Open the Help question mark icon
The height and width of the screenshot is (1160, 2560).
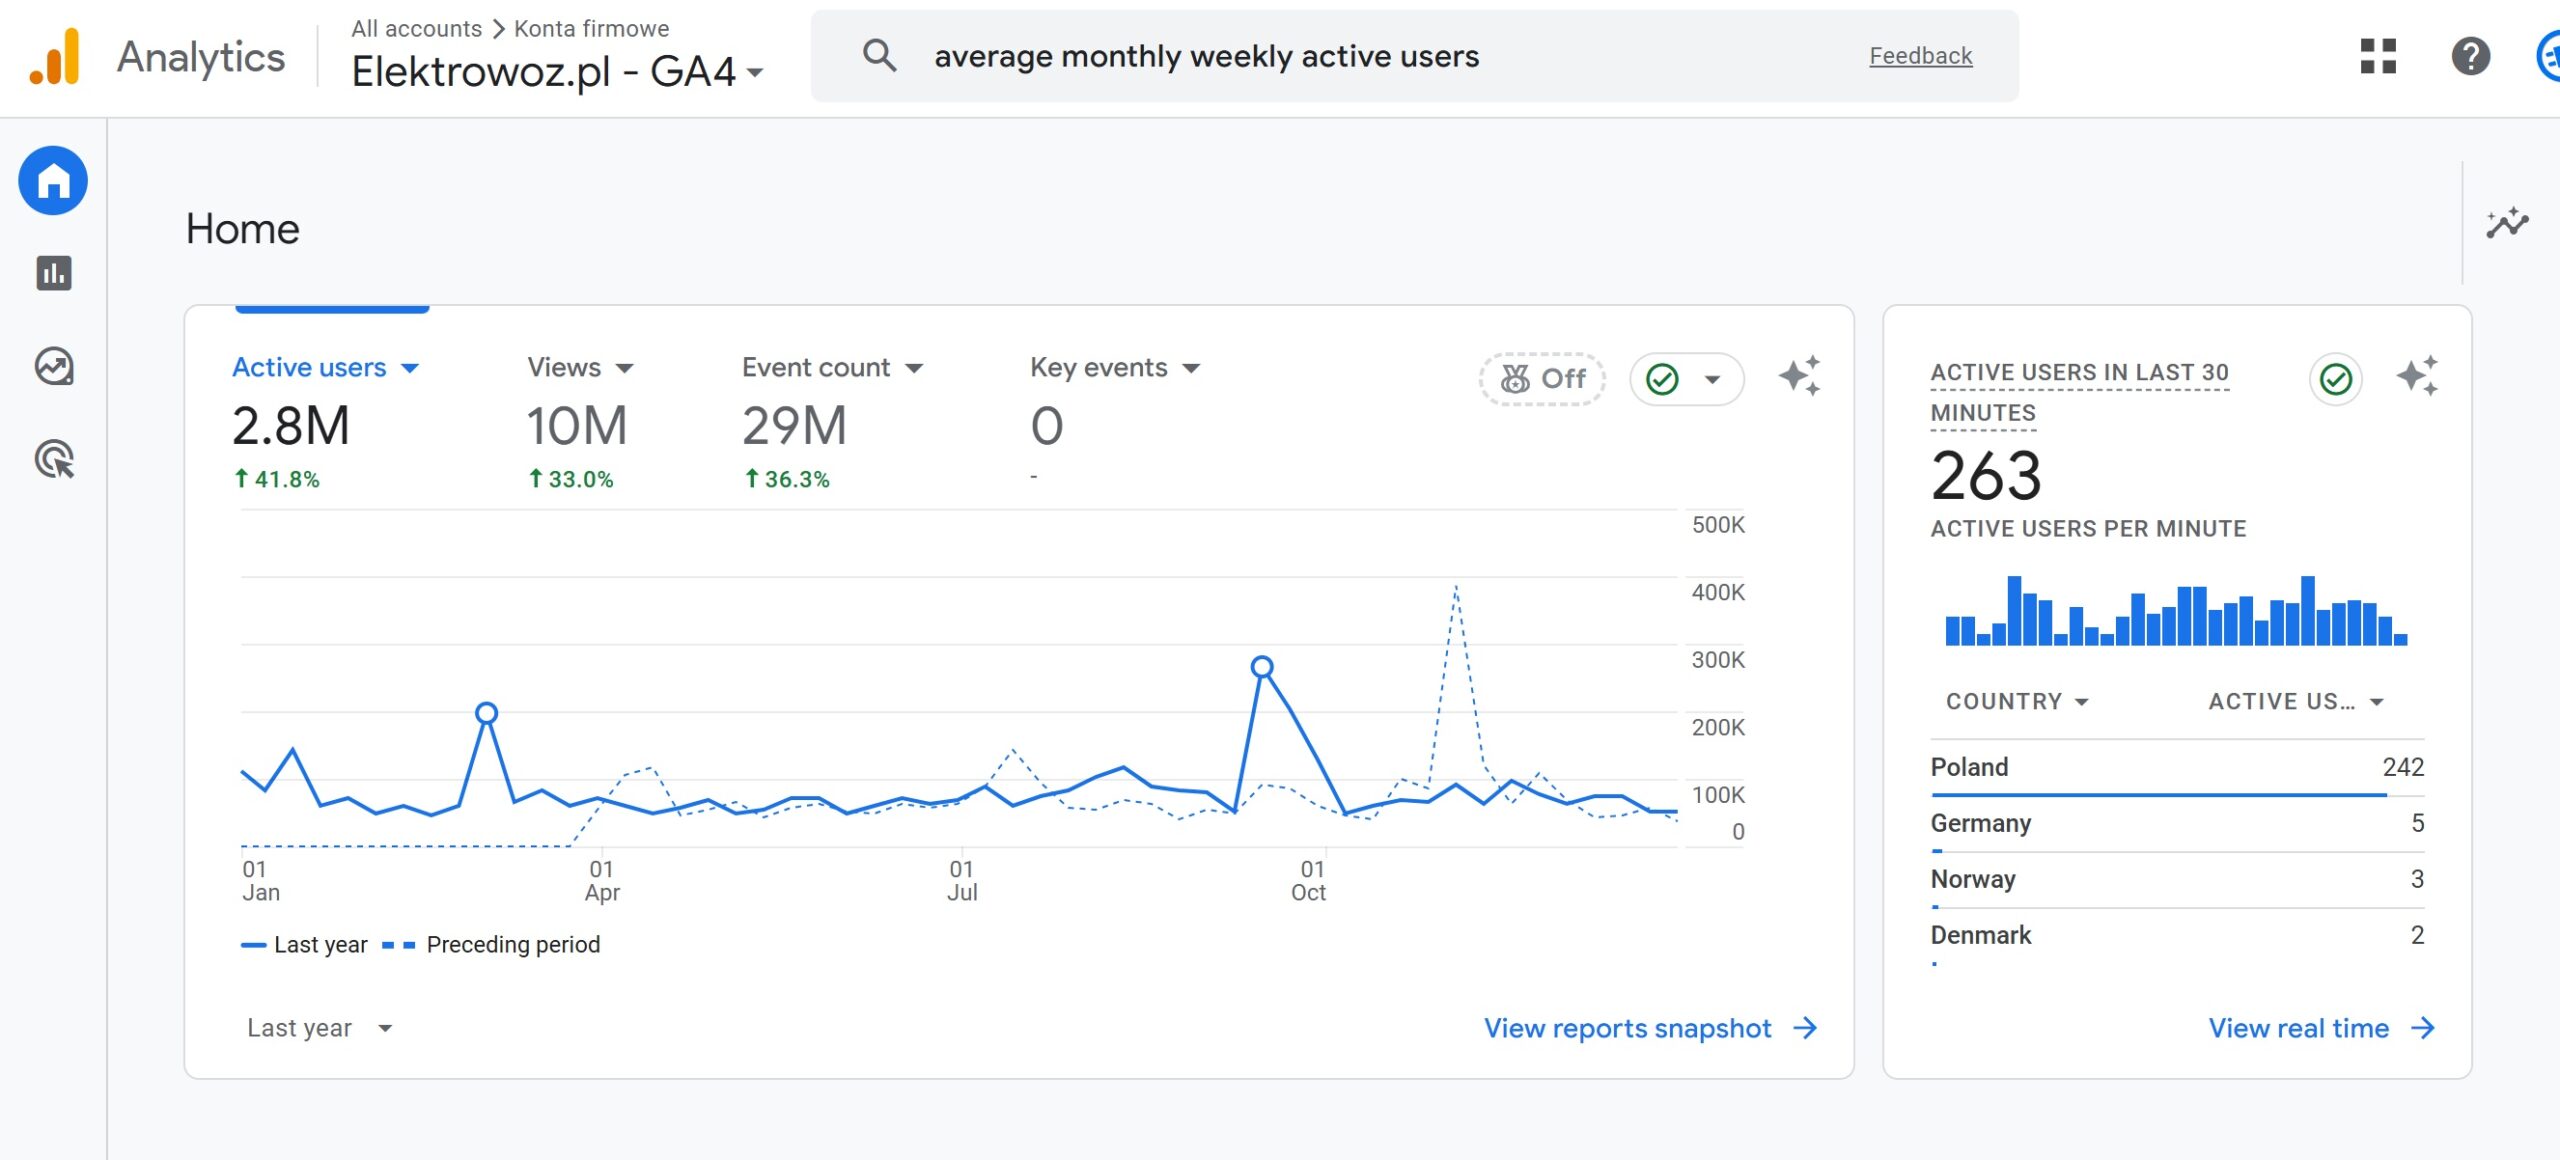click(x=2470, y=56)
